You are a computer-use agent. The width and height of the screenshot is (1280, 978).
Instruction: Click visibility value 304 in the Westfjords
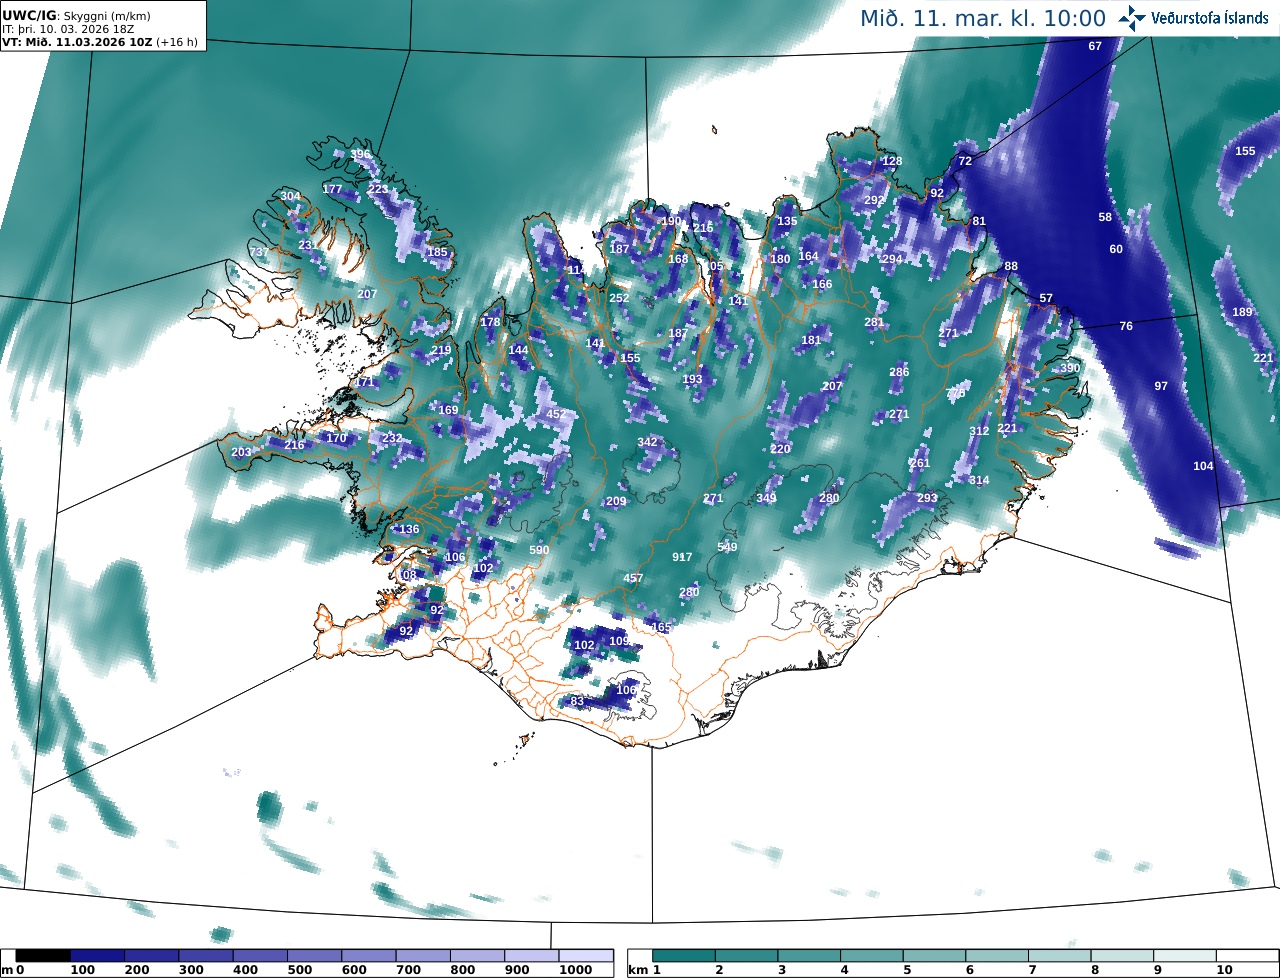pyautogui.click(x=290, y=196)
